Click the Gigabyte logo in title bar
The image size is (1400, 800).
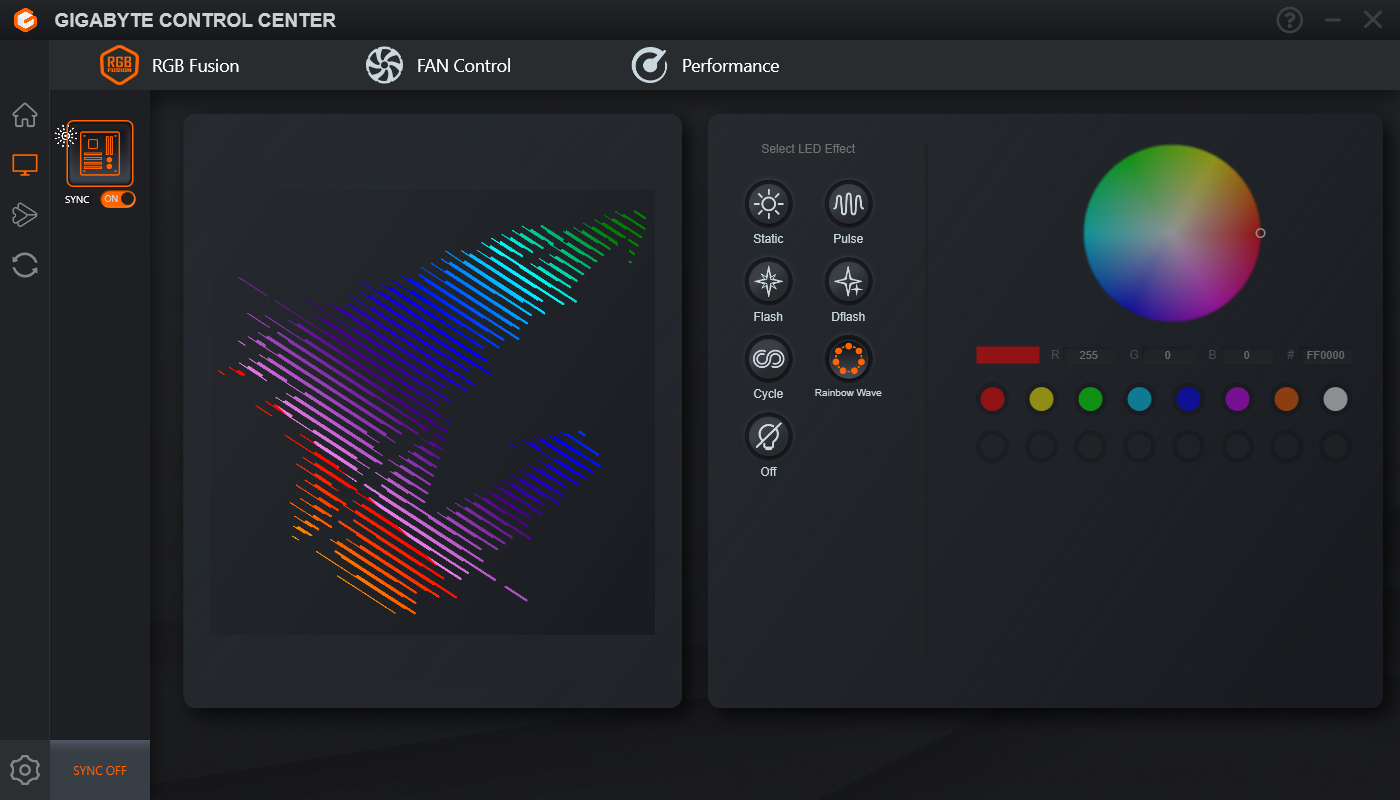click(x=26, y=20)
